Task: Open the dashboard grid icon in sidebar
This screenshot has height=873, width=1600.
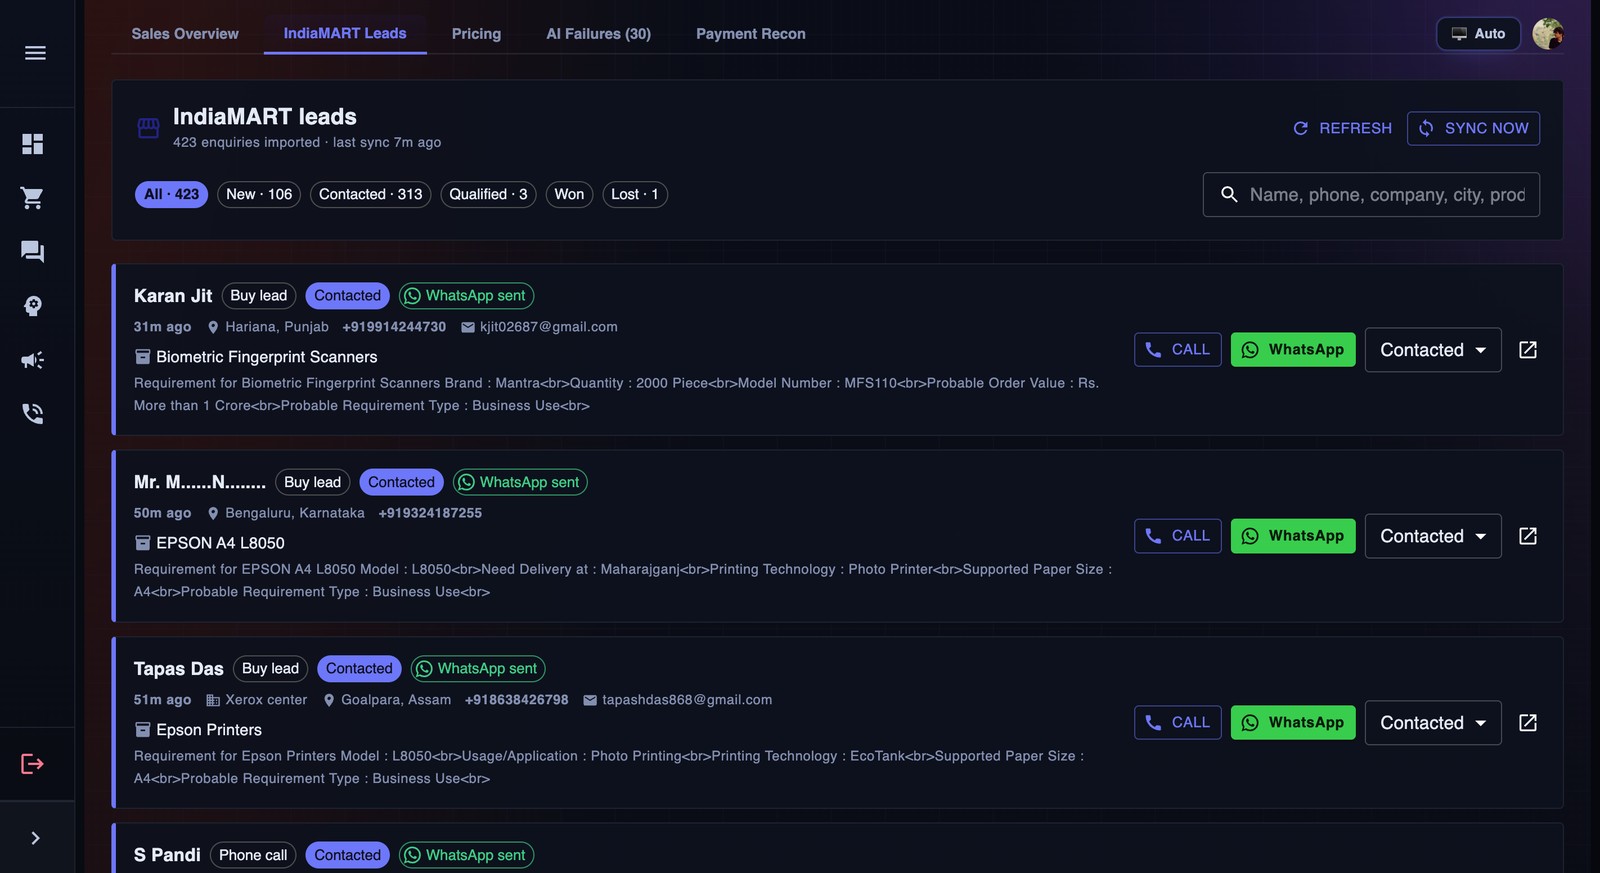Action: click(33, 144)
